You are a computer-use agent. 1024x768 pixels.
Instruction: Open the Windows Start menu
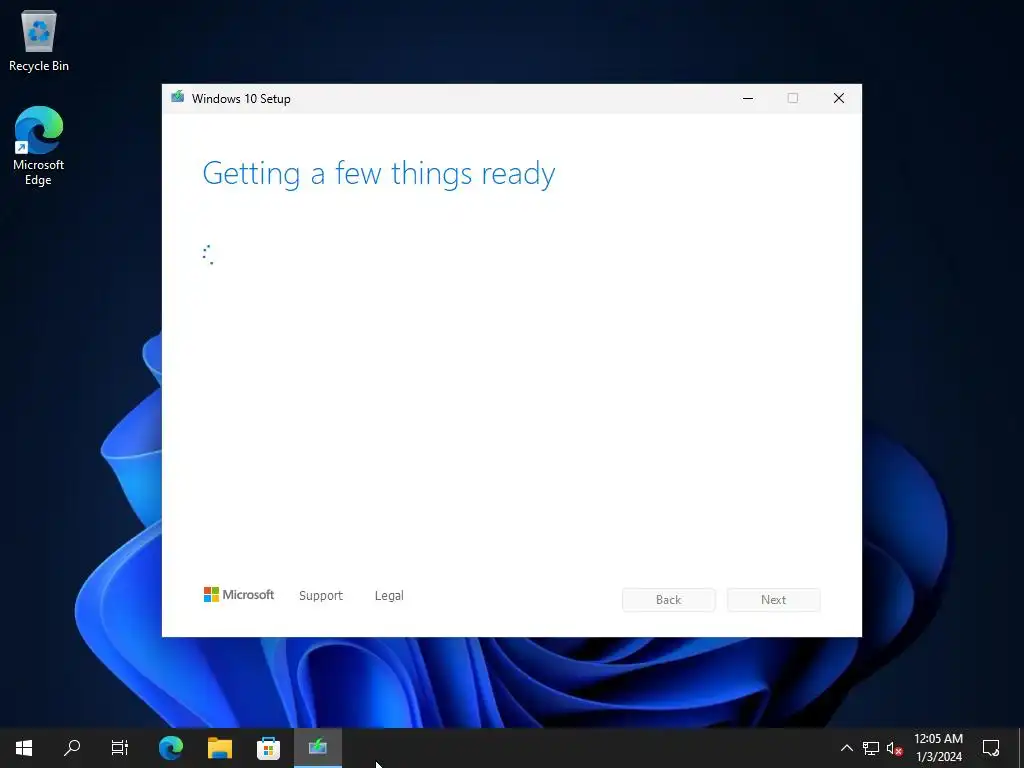tap(24, 748)
